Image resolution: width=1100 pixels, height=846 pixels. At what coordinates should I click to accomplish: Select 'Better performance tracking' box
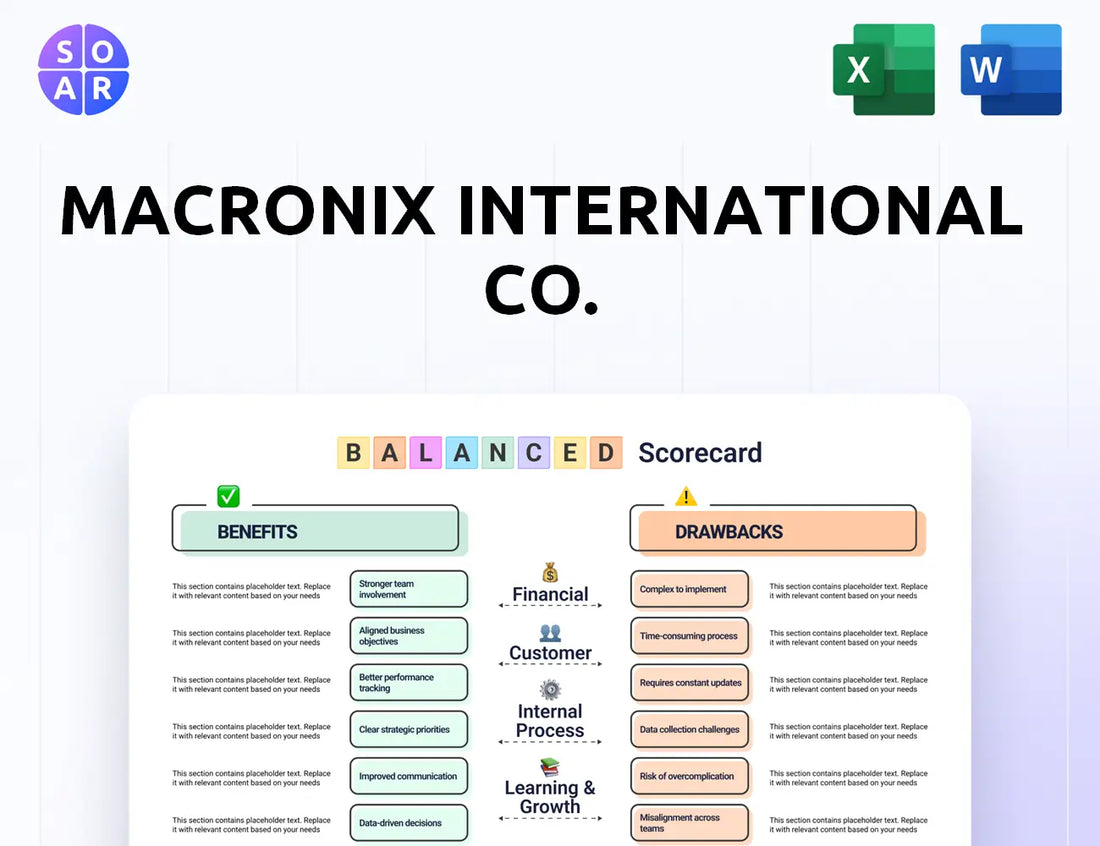coord(409,683)
